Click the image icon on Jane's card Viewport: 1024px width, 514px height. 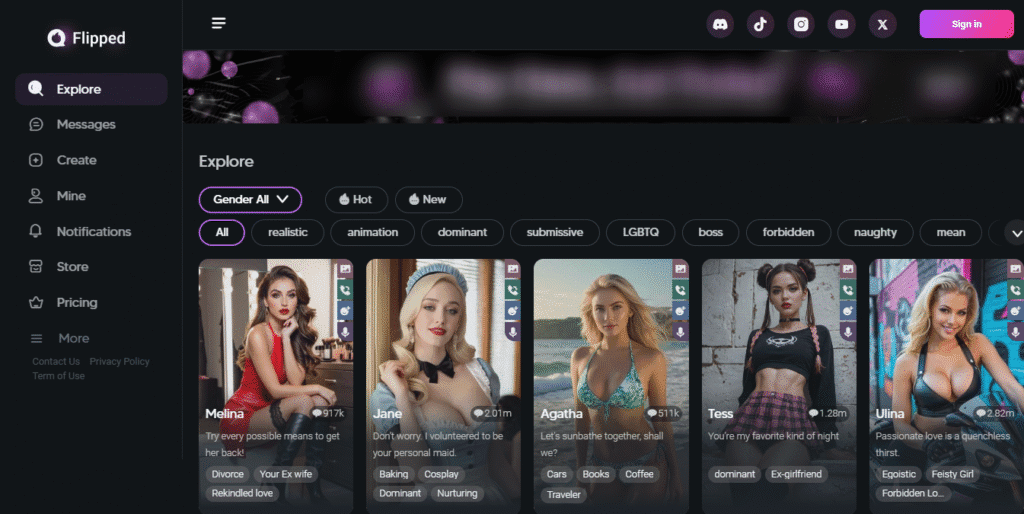point(513,268)
